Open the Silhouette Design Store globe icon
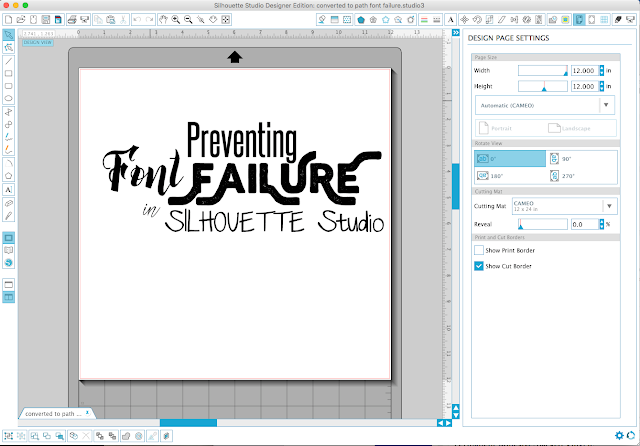The width and height of the screenshot is (640, 446). point(9,263)
